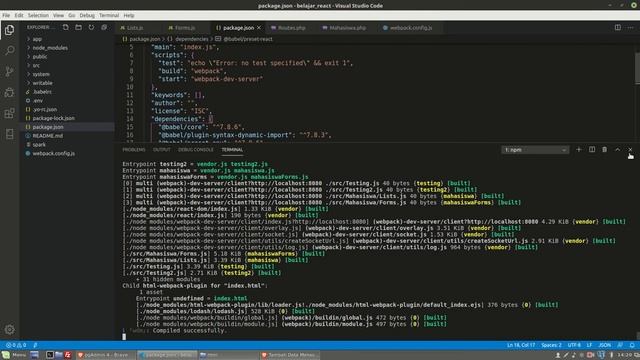The width and height of the screenshot is (640, 360).
Task: Switch to the Mahasiswa.php editor tab
Action: [x=347, y=28]
